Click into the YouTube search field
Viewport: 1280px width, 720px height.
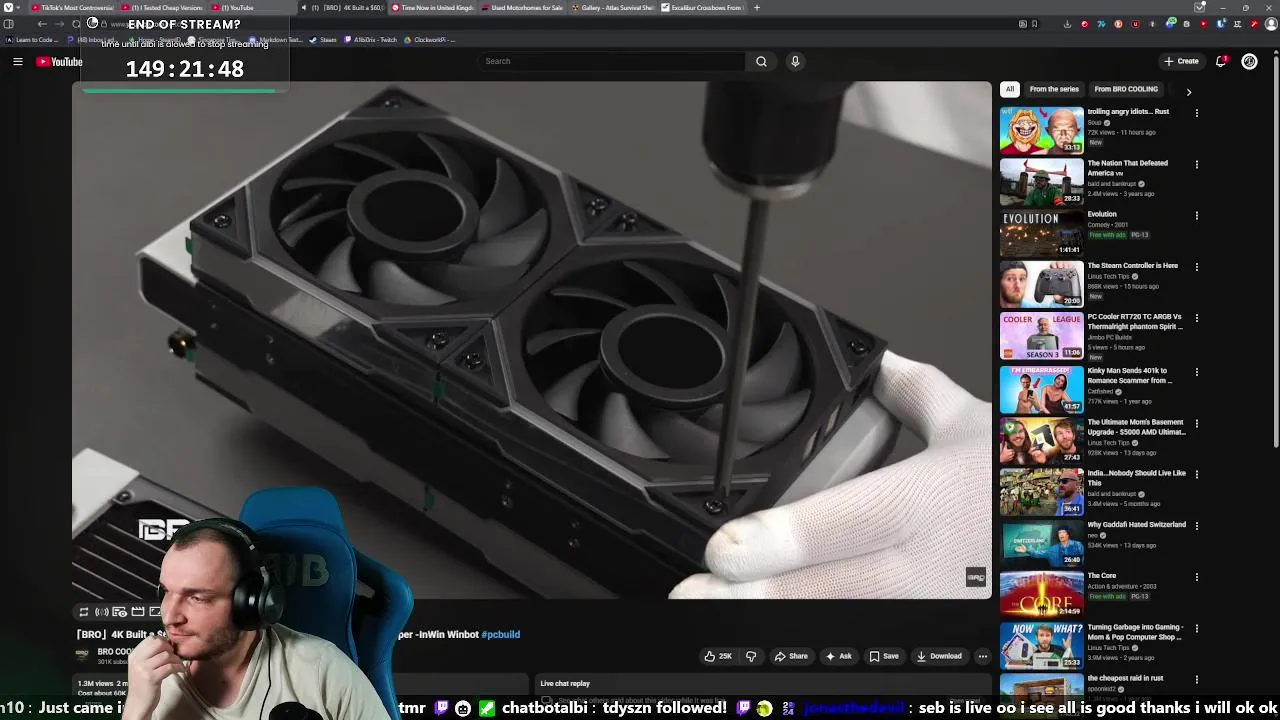click(x=612, y=61)
